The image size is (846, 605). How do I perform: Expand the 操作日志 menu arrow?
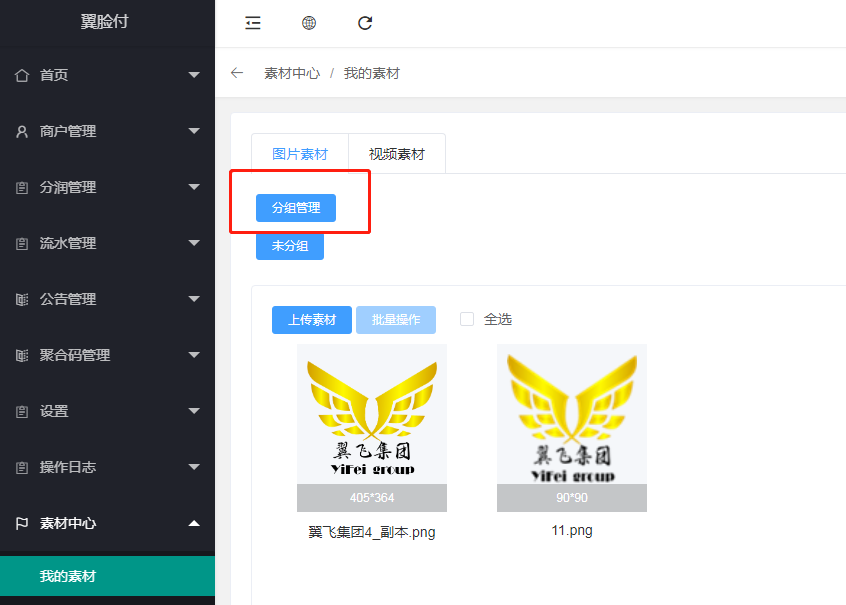[194, 467]
